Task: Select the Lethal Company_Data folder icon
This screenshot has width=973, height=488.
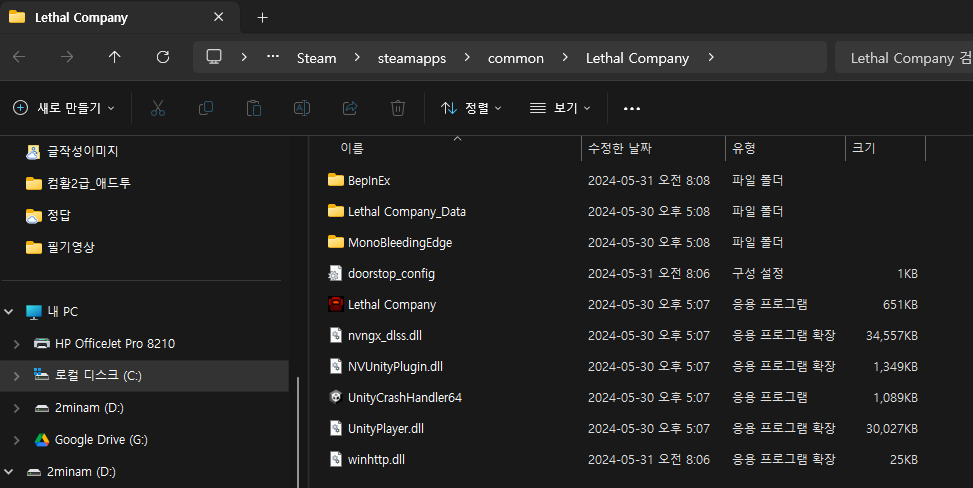Action: [336, 211]
